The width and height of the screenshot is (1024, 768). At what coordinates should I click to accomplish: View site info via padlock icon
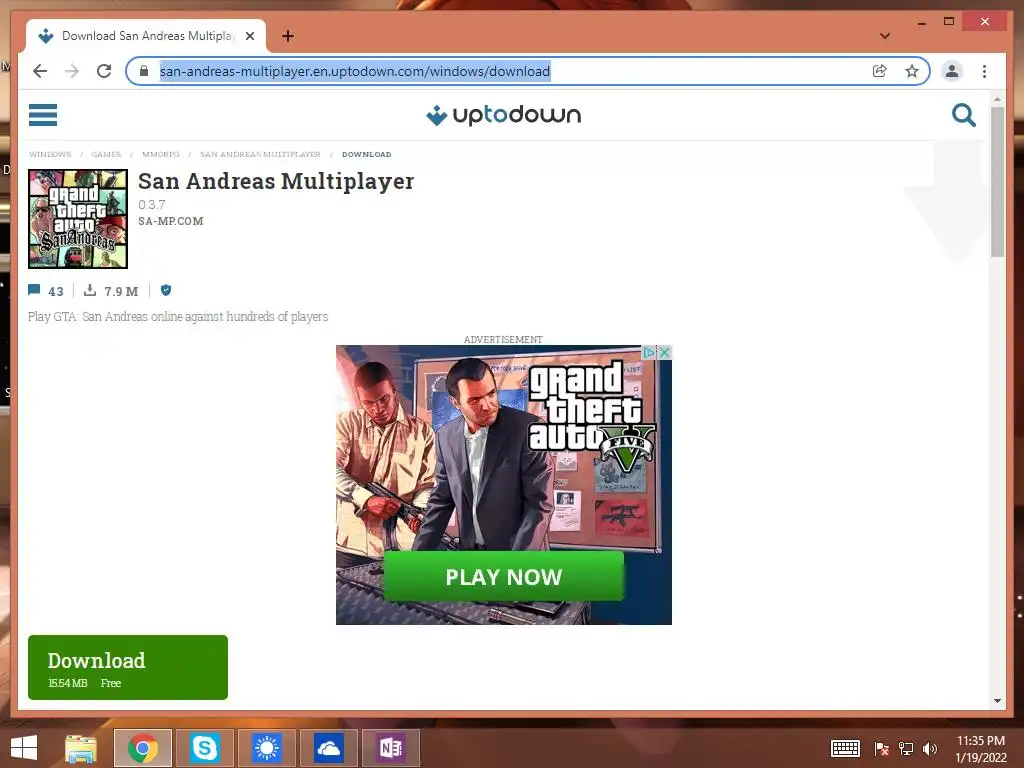pos(144,71)
